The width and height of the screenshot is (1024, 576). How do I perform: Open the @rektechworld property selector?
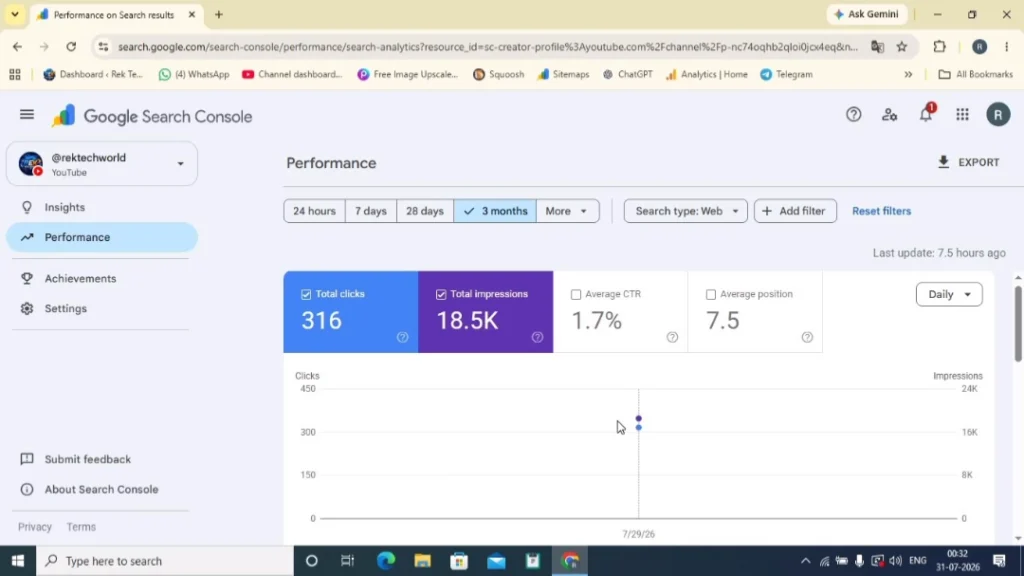click(x=102, y=164)
